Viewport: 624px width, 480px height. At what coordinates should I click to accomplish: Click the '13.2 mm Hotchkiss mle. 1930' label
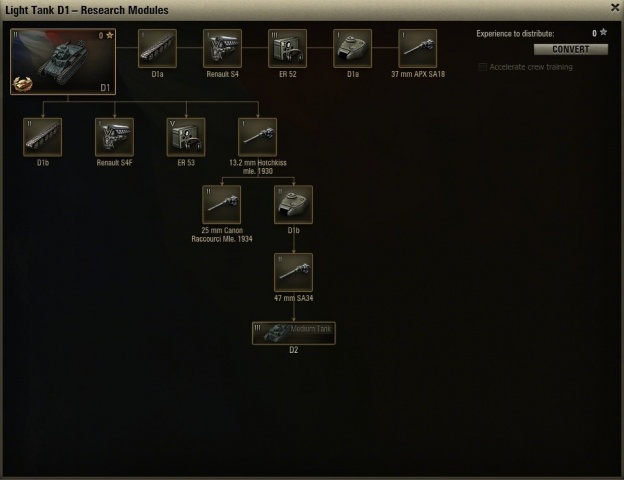click(257, 167)
